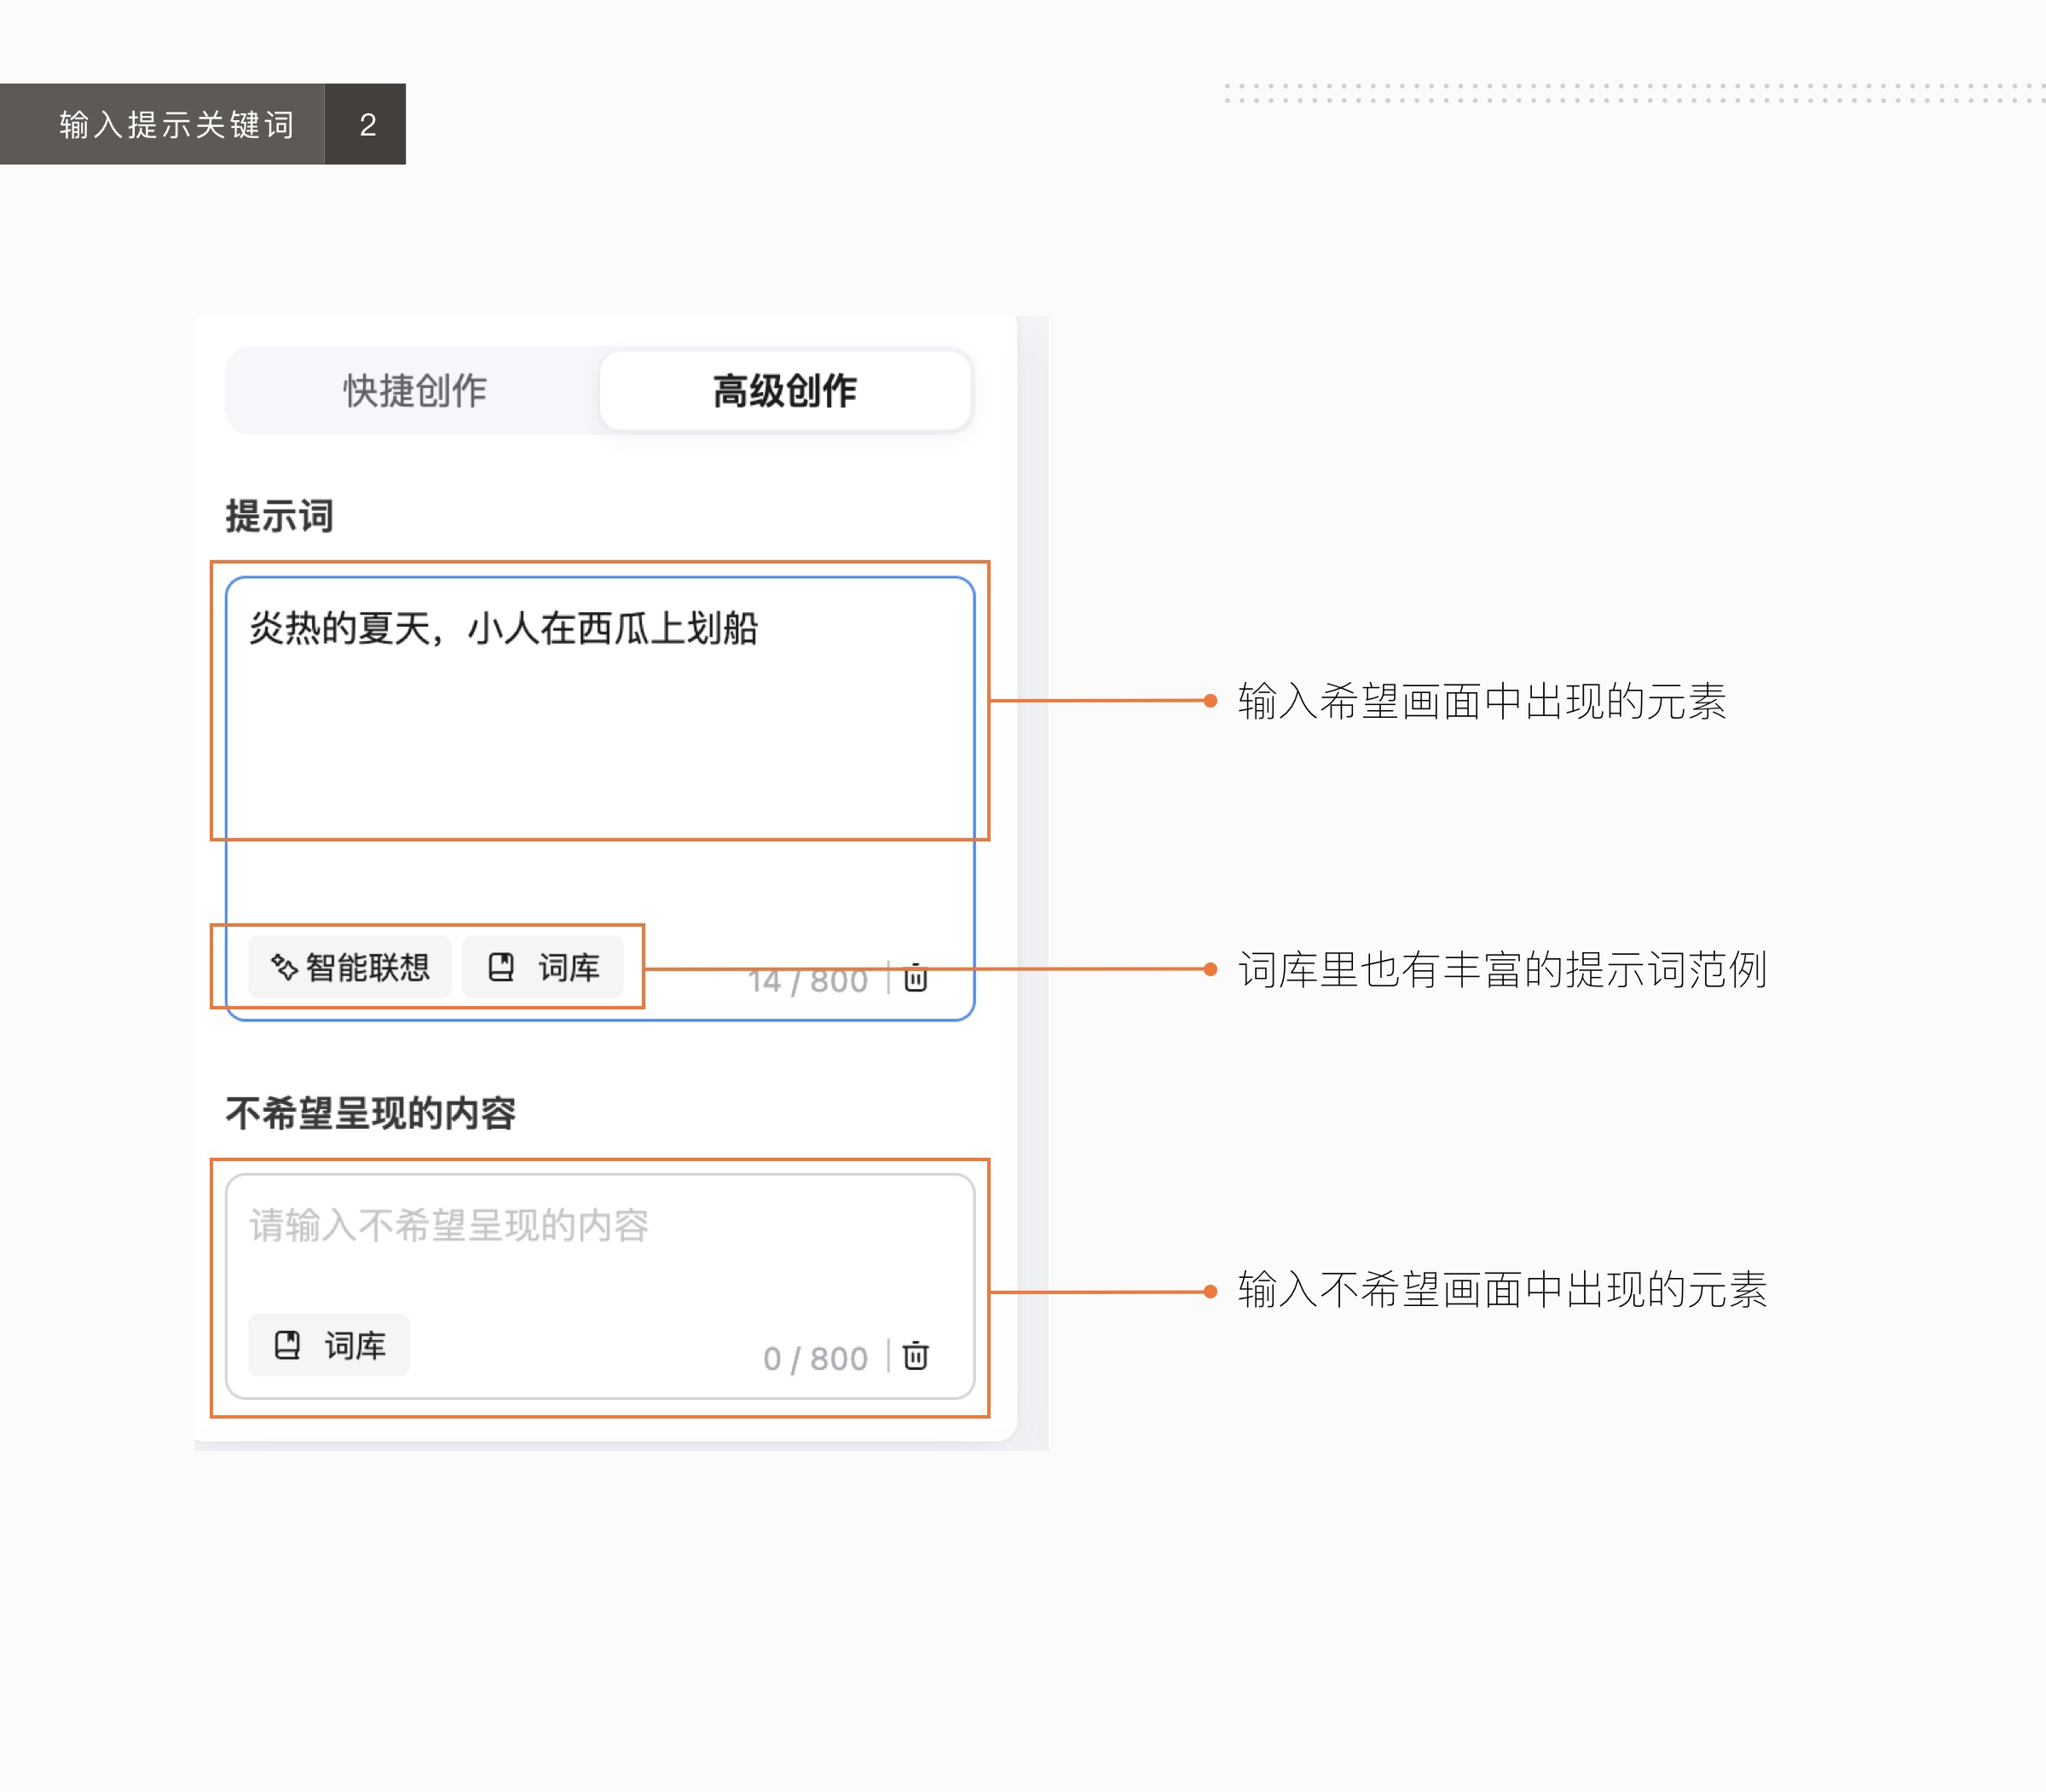Click the 0/800 character counter
Image resolution: width=2046 pixels, height=1792 pixels.
[x=816, y=1356]
